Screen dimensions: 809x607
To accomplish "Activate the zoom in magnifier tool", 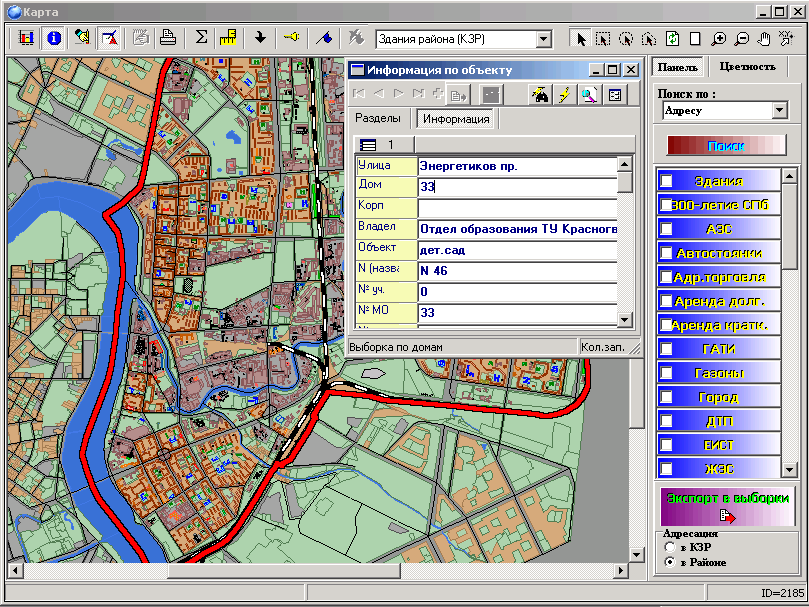I will click(719, 38).
